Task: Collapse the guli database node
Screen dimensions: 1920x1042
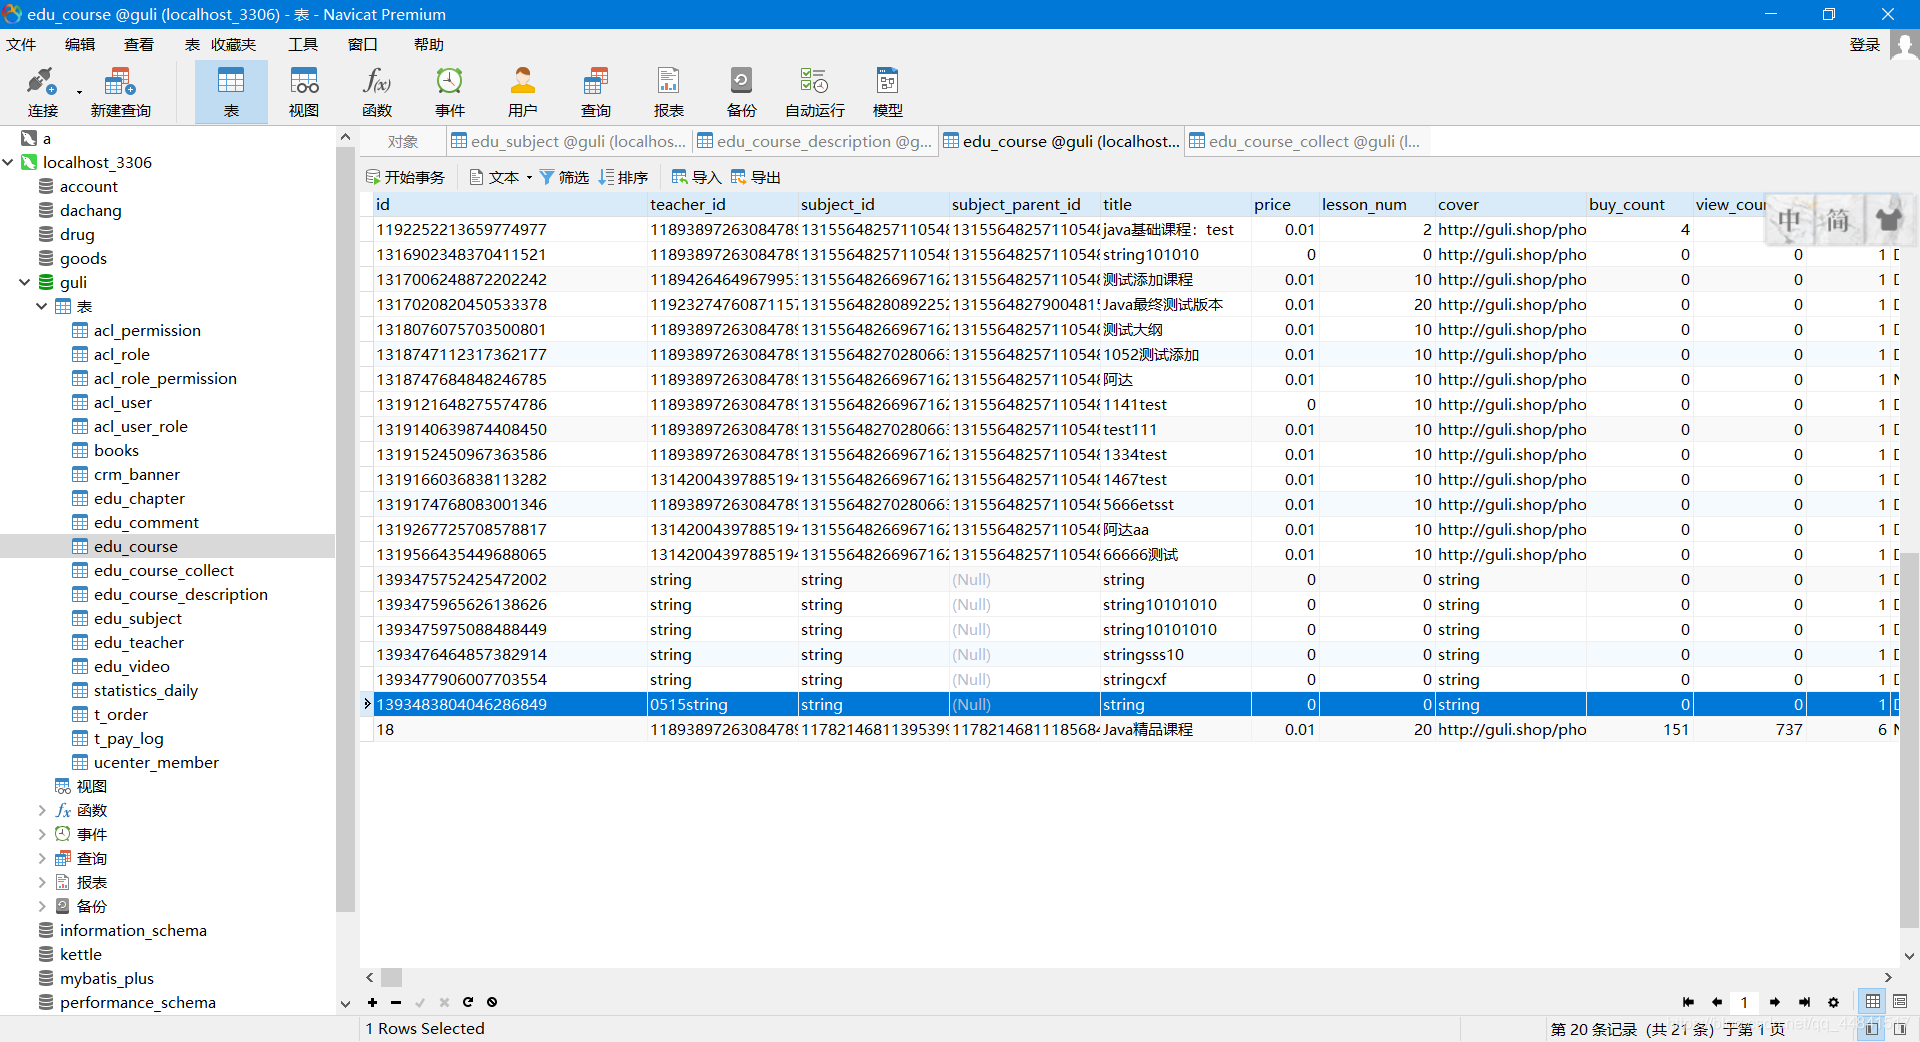Action: [x=25, y=282]
